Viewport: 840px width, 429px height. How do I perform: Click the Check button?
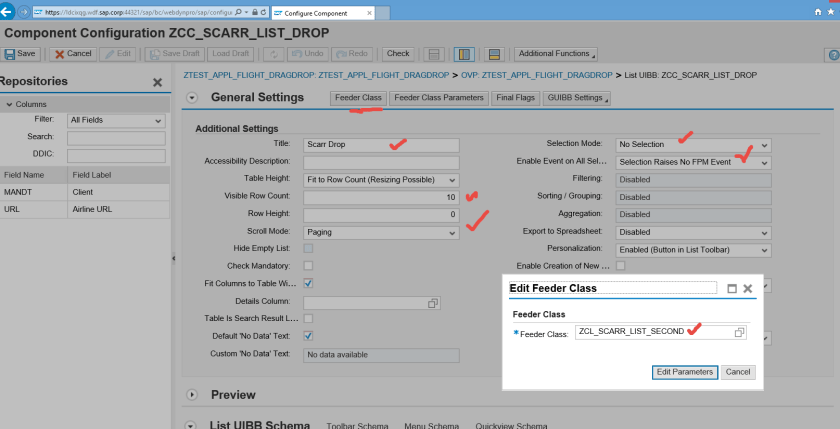pos(398,54)
